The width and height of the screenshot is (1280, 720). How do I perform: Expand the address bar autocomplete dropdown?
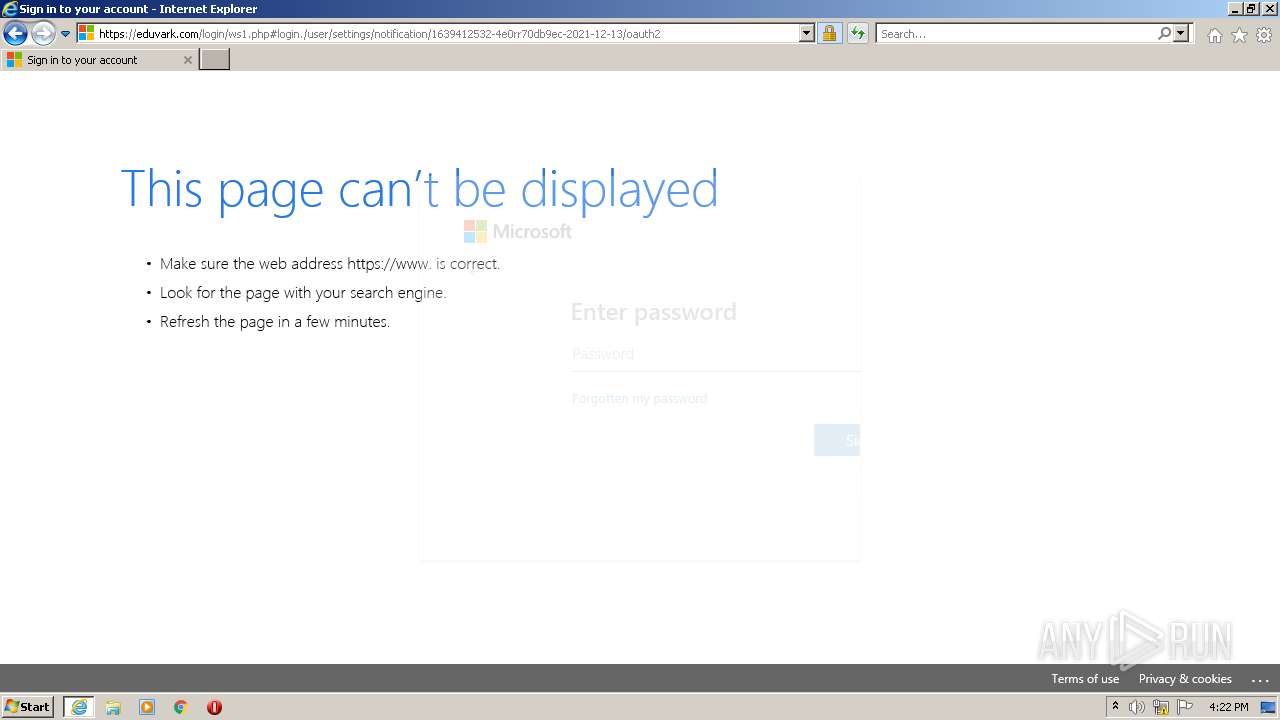coord(806,33)
